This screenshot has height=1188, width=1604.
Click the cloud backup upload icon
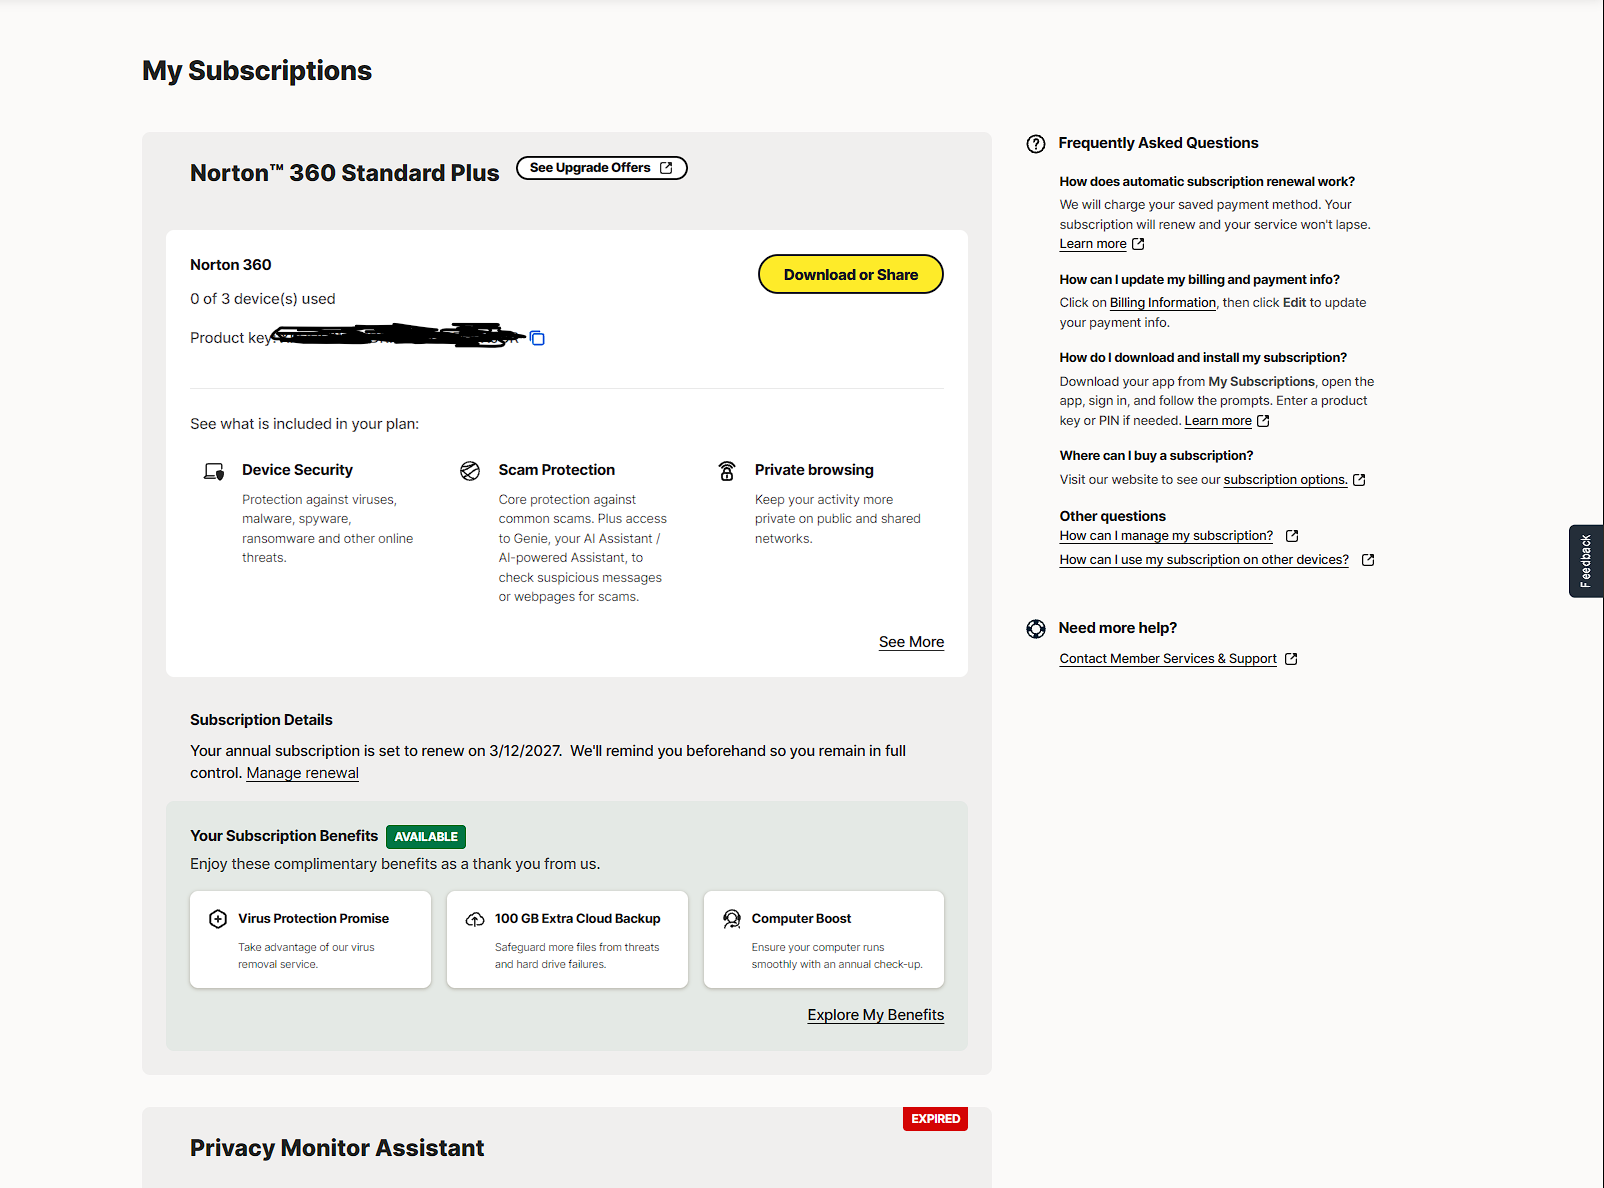click(475, 919)
